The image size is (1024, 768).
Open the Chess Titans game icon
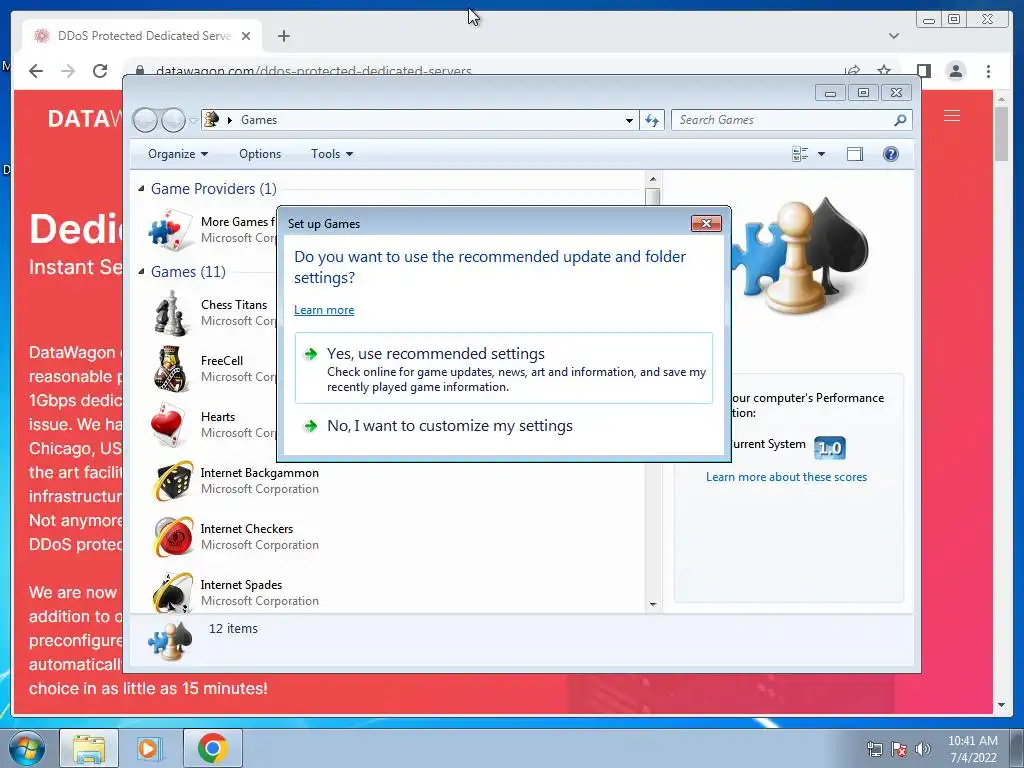coord(172,313)
